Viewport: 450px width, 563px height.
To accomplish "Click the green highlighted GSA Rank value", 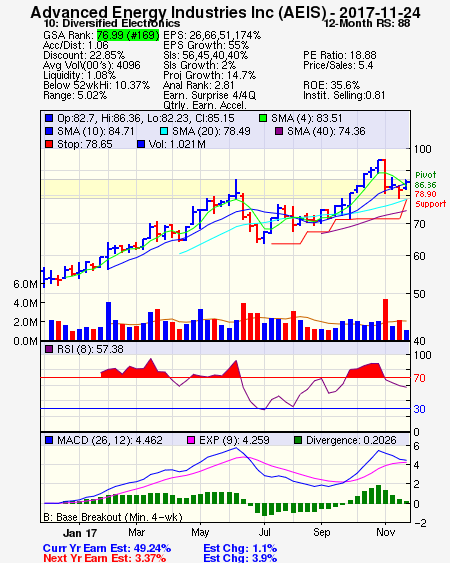I will pos(128,35).
